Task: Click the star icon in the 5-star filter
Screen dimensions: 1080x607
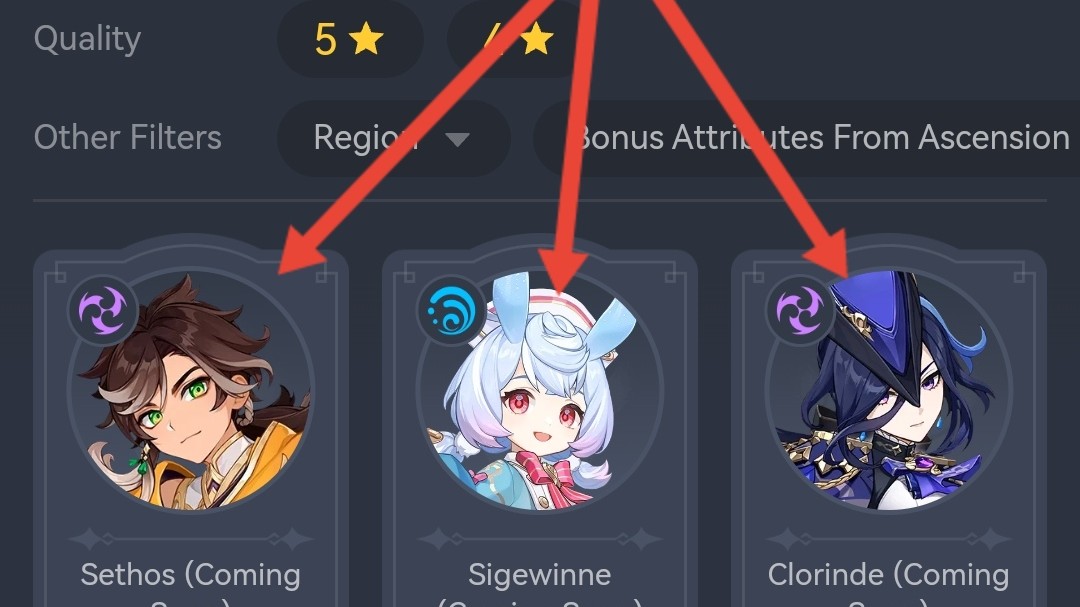Action: coord(366,39)
